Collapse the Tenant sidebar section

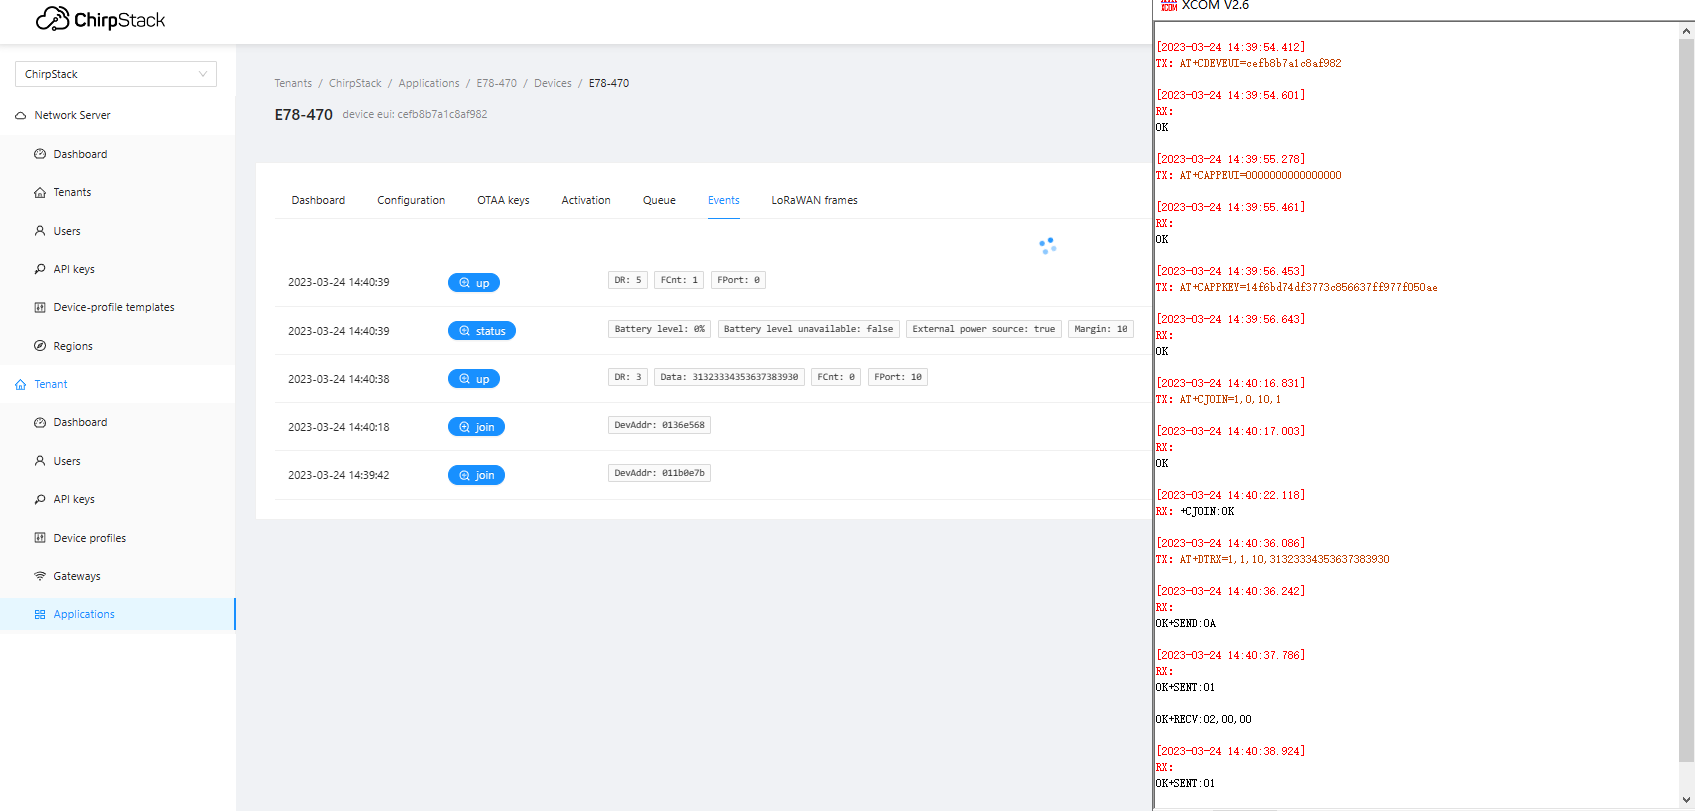pyautogui.click(x=50, y=384)
